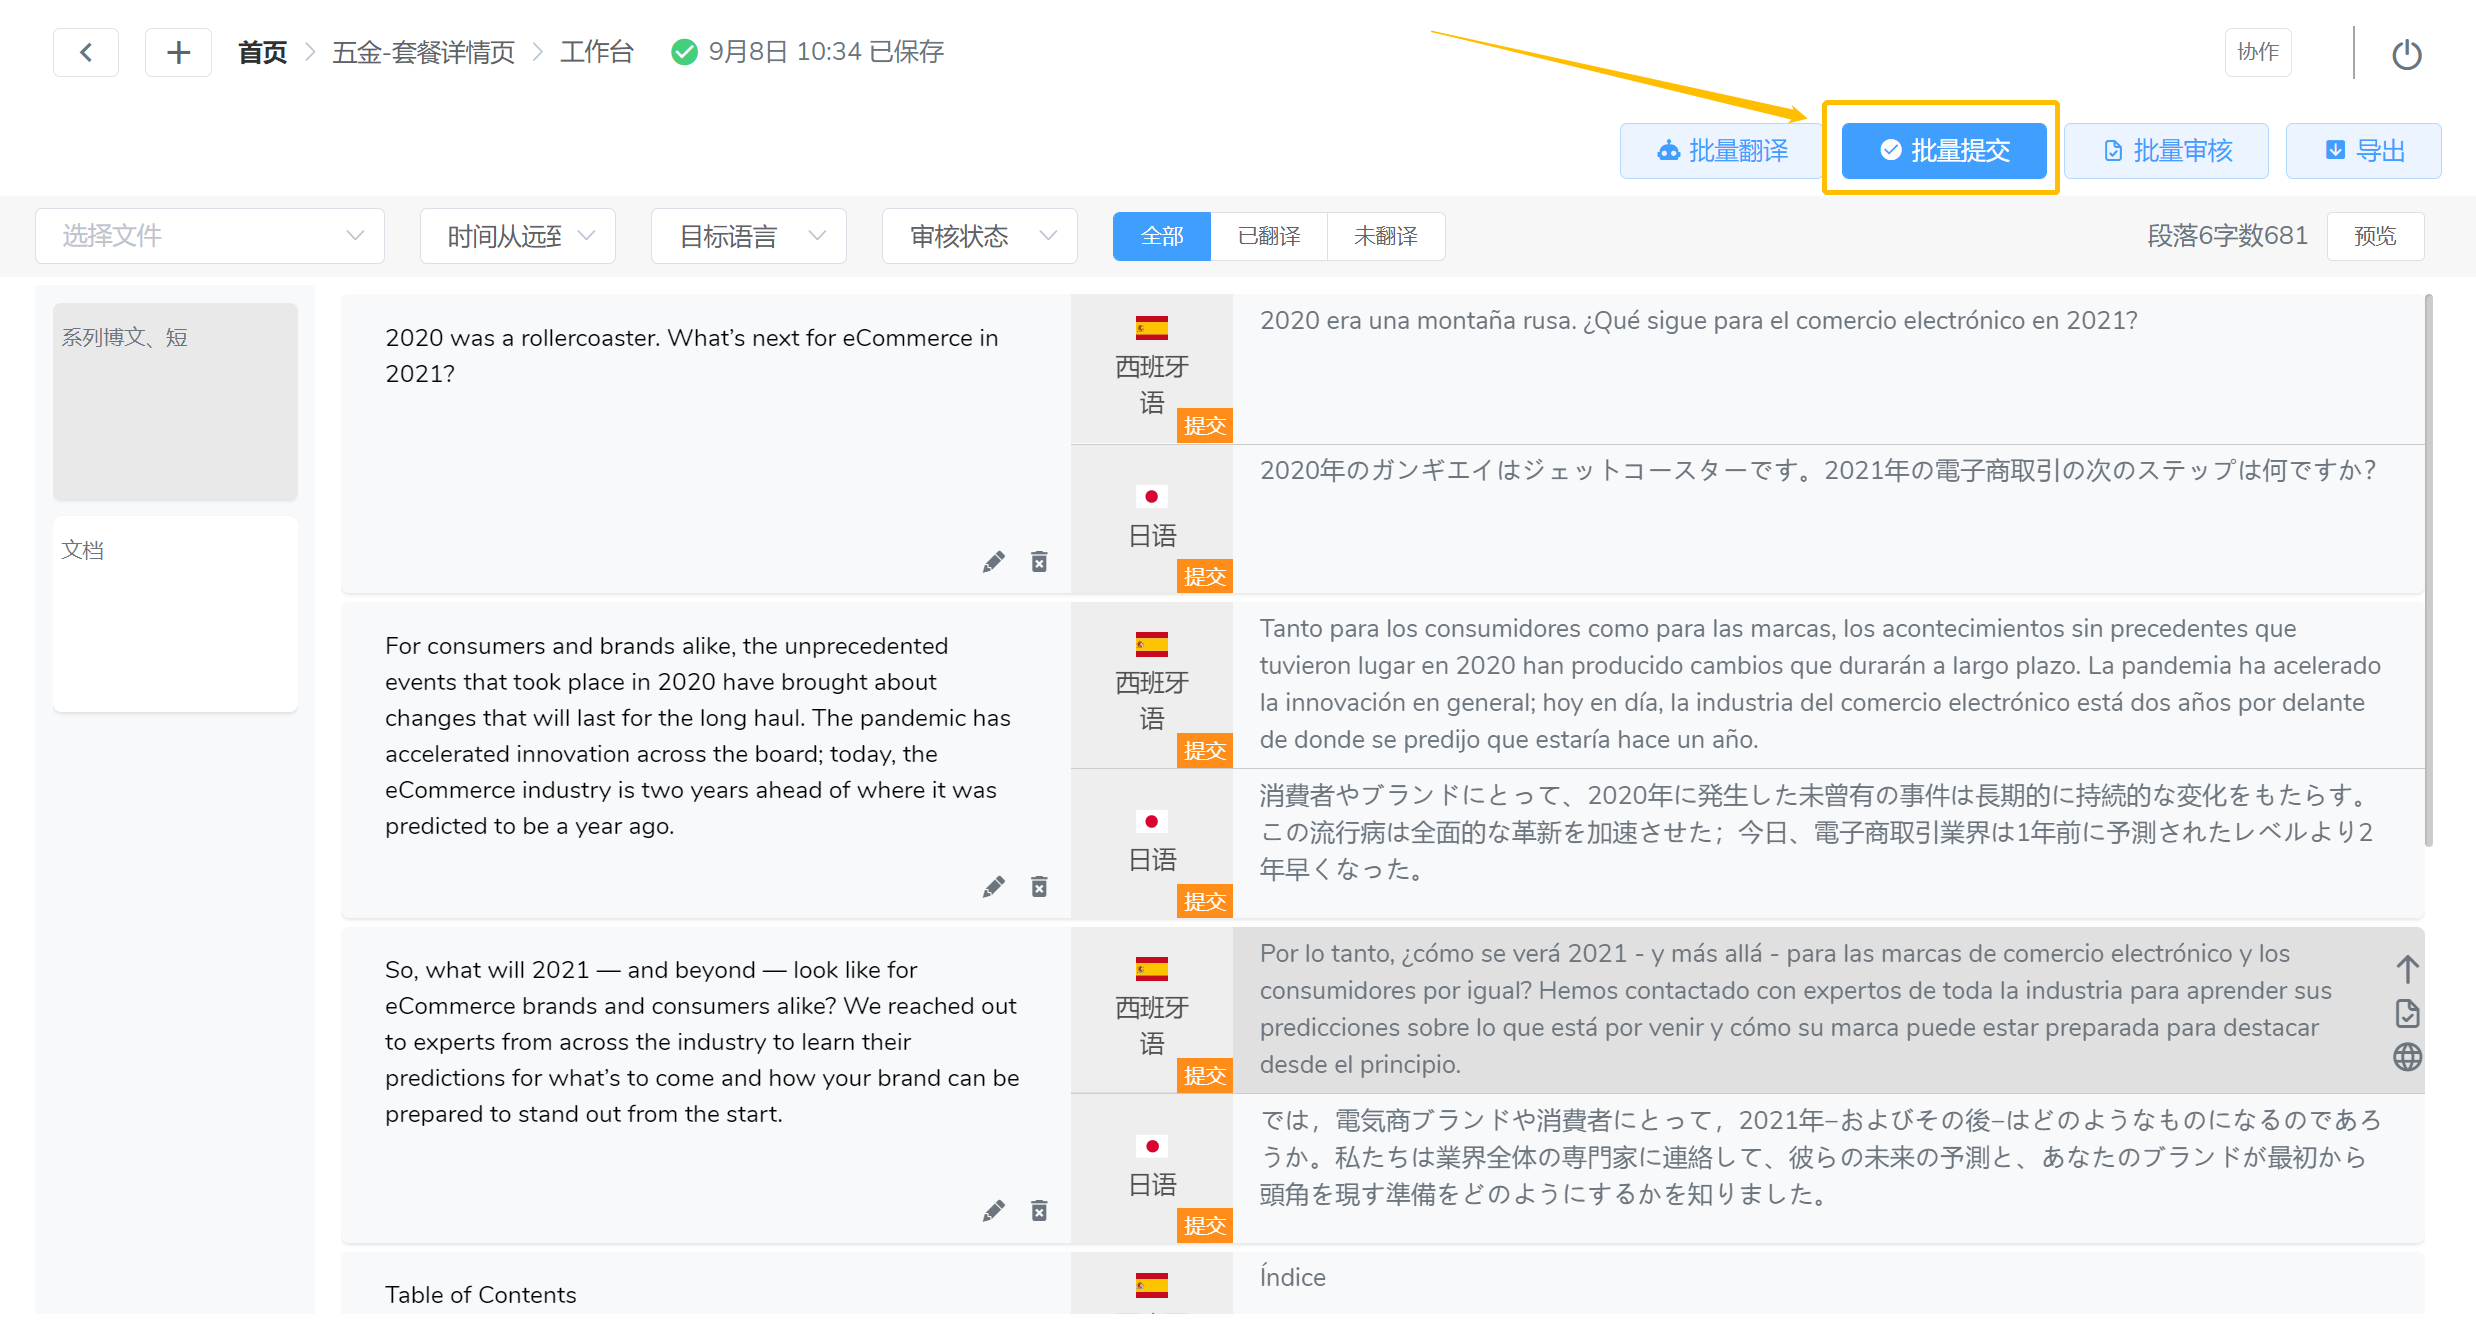Open the 时间从远至 sort dropdown
The width and height of the screenshot is (2476, 1344).
[x=518, y=236]
